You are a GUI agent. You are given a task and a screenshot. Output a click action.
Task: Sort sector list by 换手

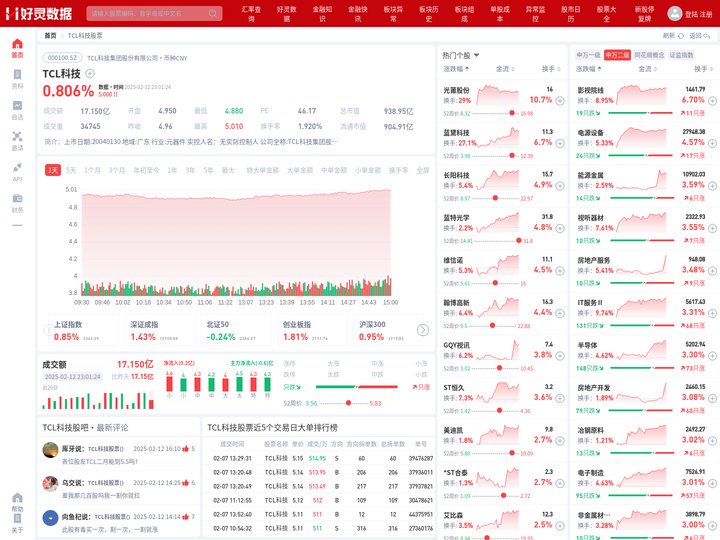pos(703,69)
